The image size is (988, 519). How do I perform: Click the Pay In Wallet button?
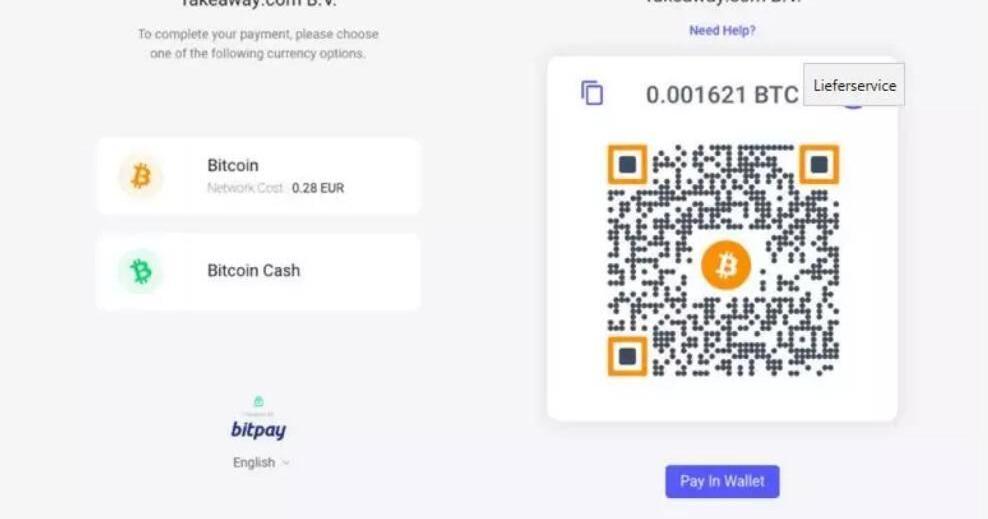[722, 481]
